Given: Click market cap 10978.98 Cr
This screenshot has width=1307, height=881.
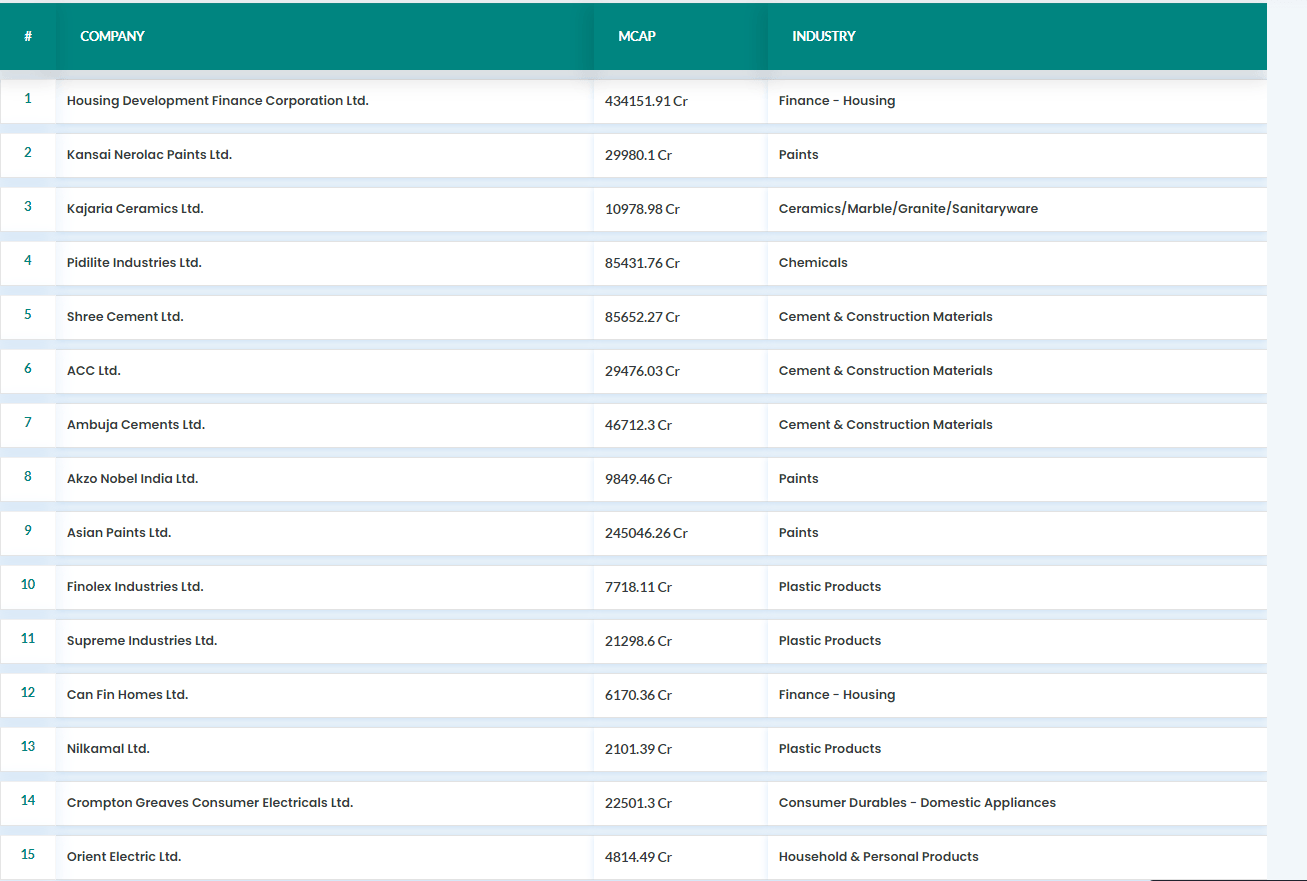Looking at the screenshot, I should tap(642, 209).
